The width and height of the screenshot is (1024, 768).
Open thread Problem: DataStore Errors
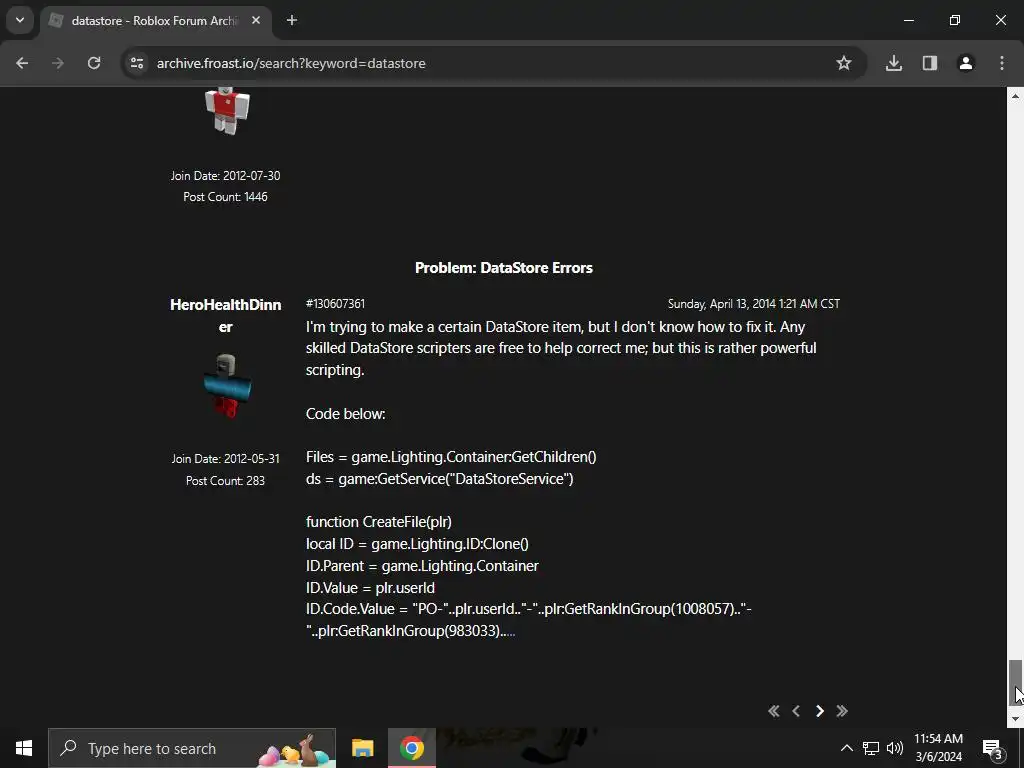[x=504, y=268]
